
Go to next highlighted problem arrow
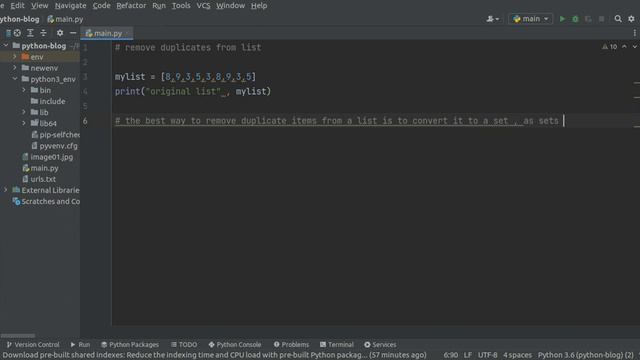coord(635,47)
